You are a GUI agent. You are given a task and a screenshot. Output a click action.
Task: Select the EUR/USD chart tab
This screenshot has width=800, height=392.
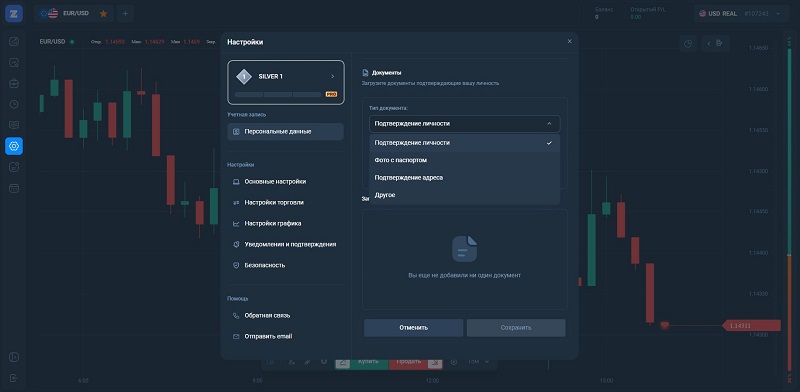[74, 14]
